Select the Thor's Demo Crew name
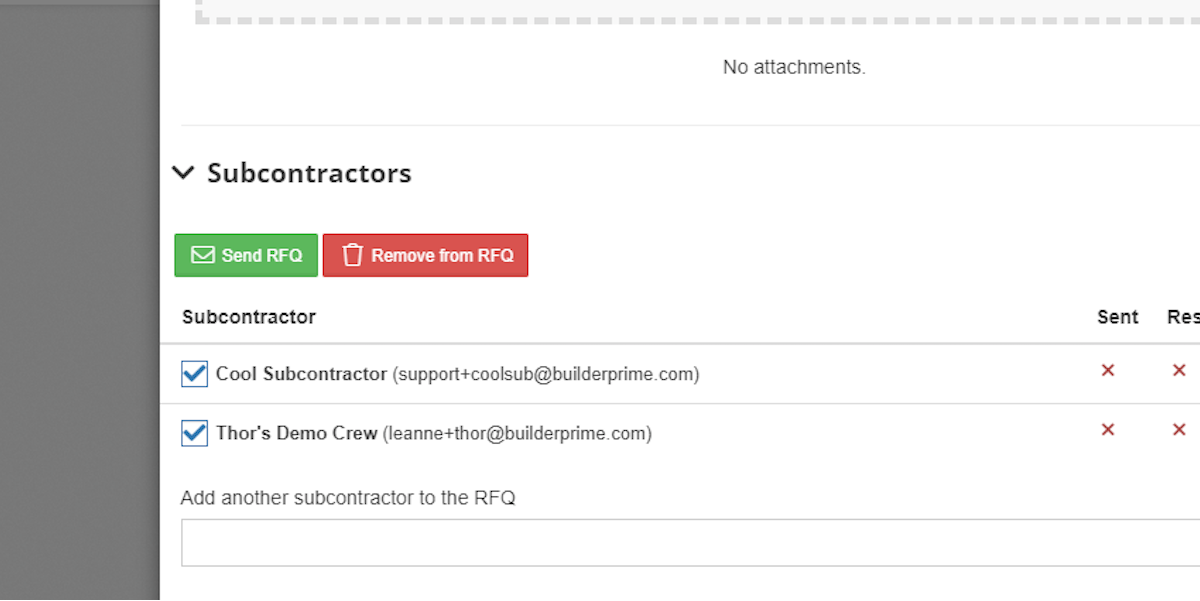The image size is (1200, 601). coord(296,433)
